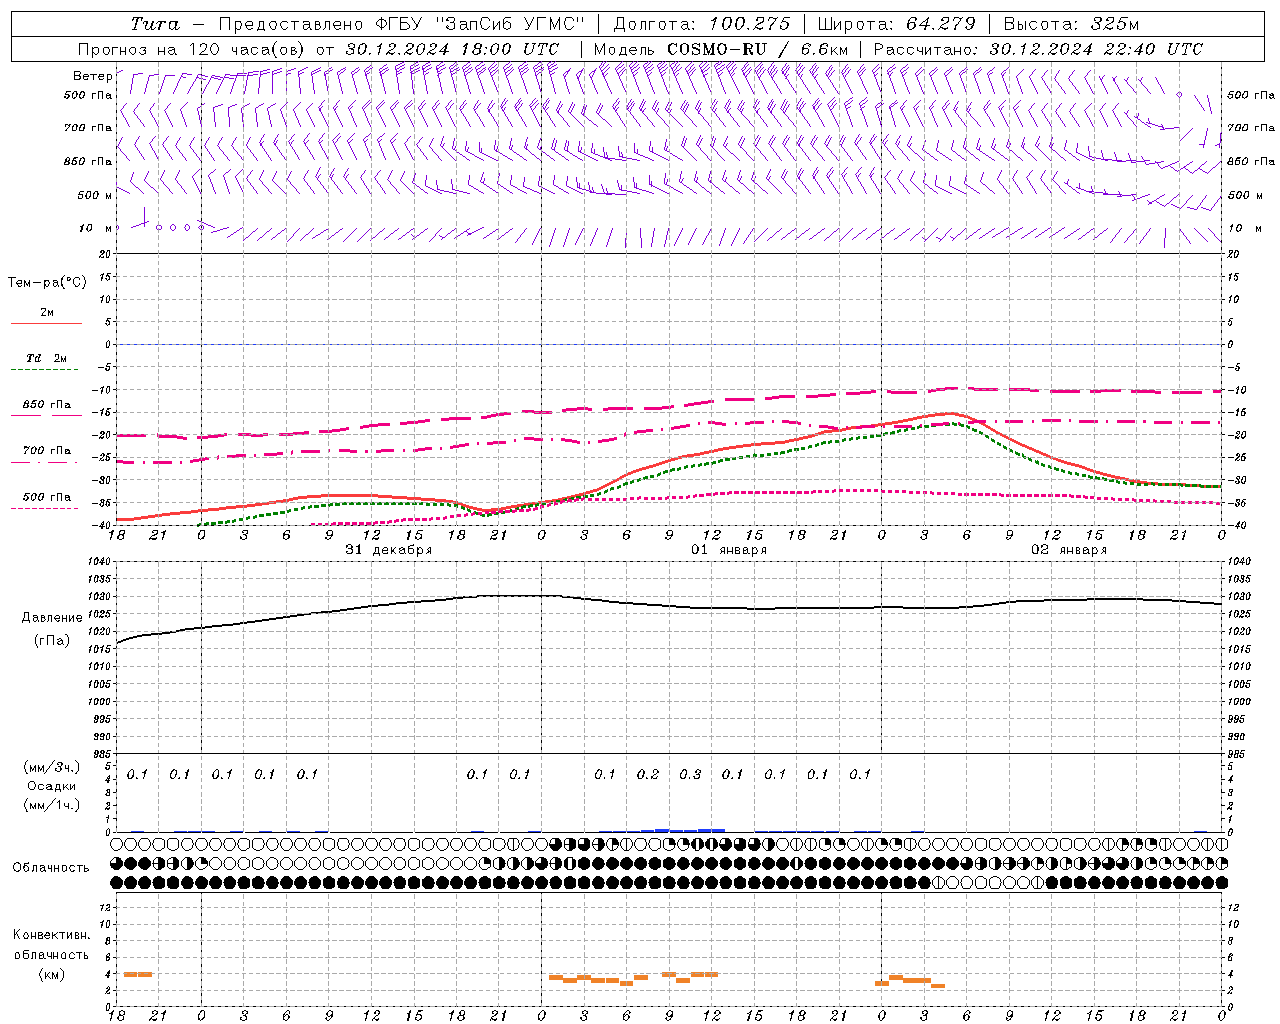The height and width of the screenshot is (1024, 1280).
Task: Select the "Тем-ра(°C)" panel label
Action: [47, 283]
